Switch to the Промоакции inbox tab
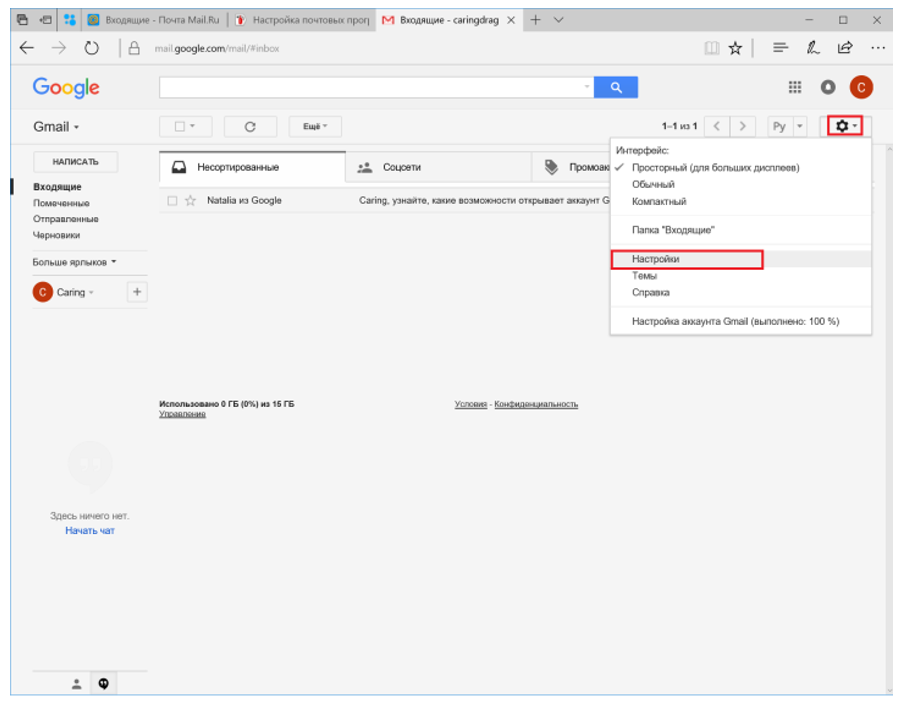This screenshot has width=909, height=709. click(x=571, y=168)
